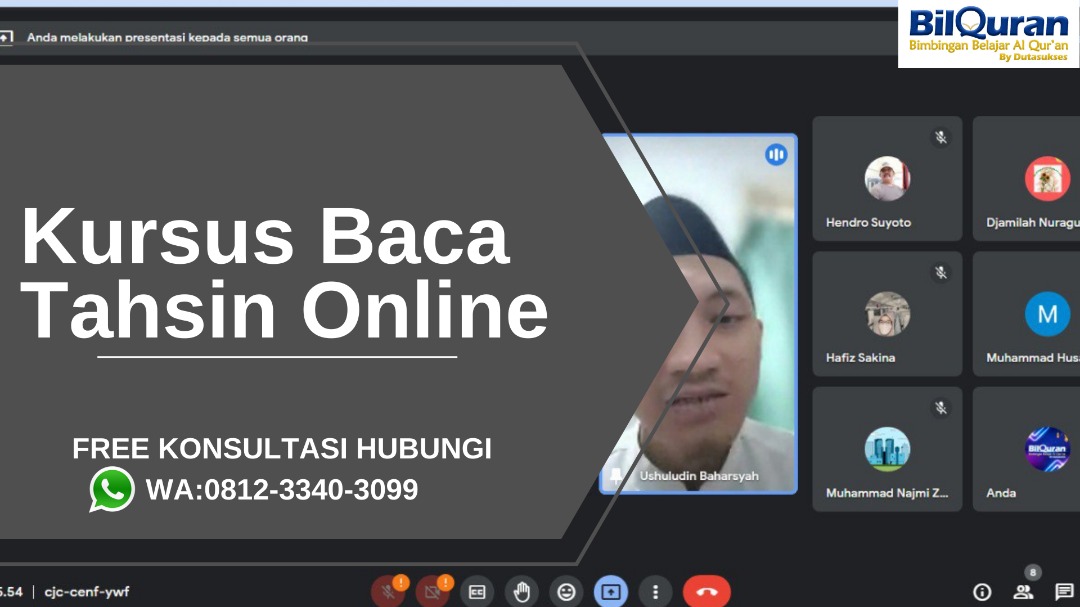Screen dimensions: 1080x607
Task: Click Hafiz Sakina's muted mic icon
Action: coord(940,272)
